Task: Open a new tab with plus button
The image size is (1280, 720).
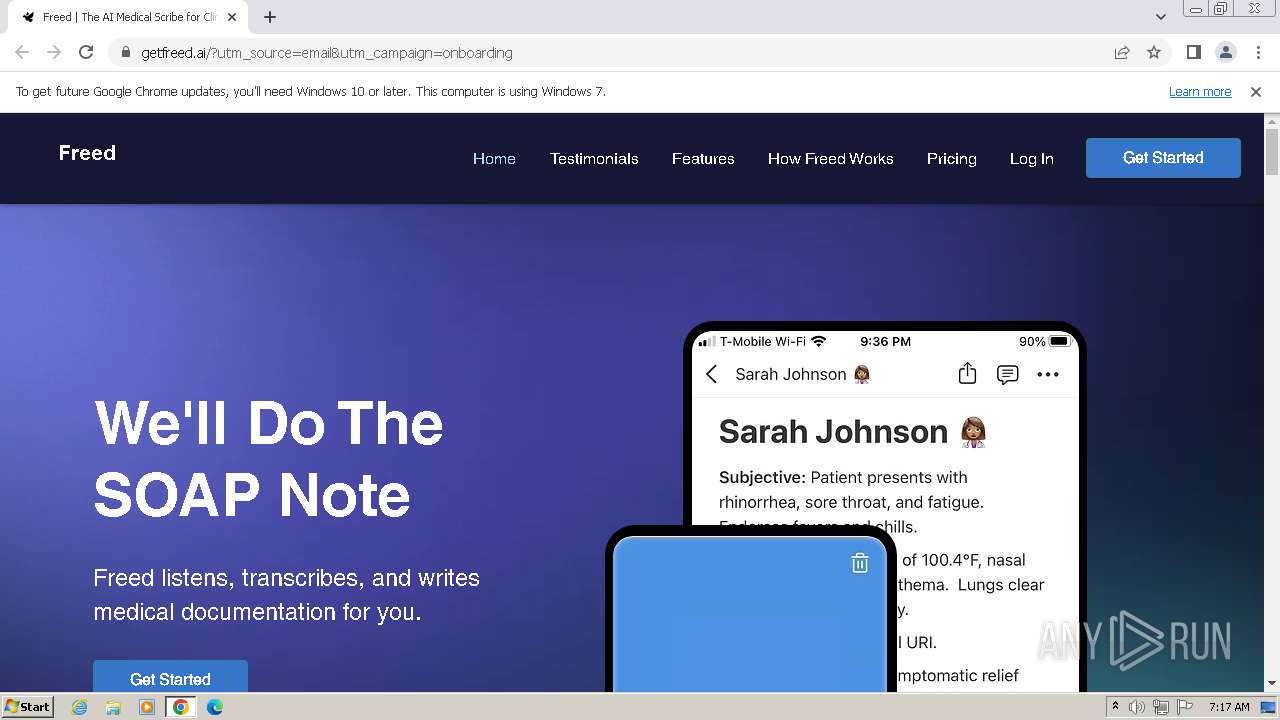Action: [270, 17]
